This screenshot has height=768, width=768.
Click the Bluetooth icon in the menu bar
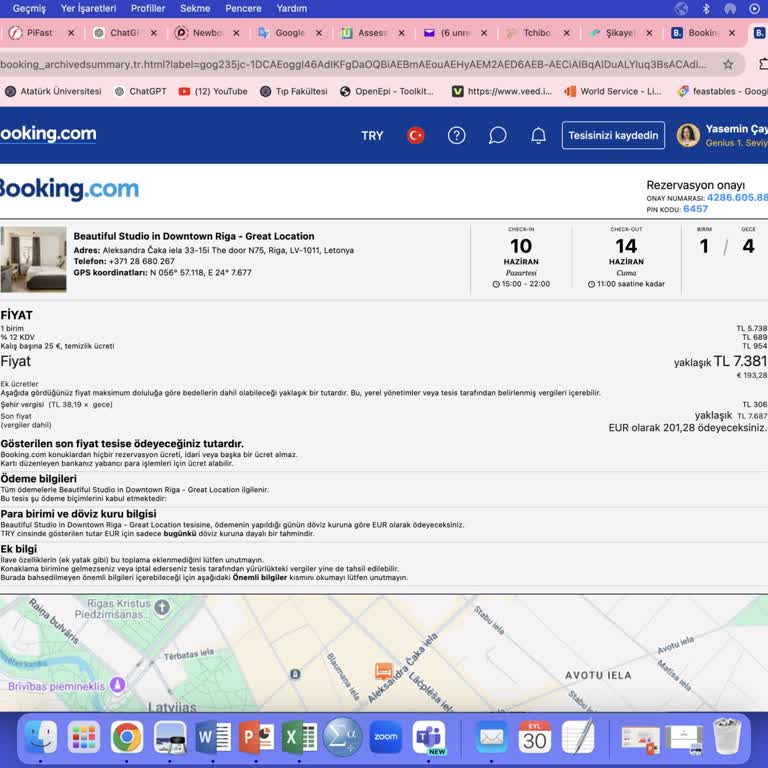[x=706, y=8]
